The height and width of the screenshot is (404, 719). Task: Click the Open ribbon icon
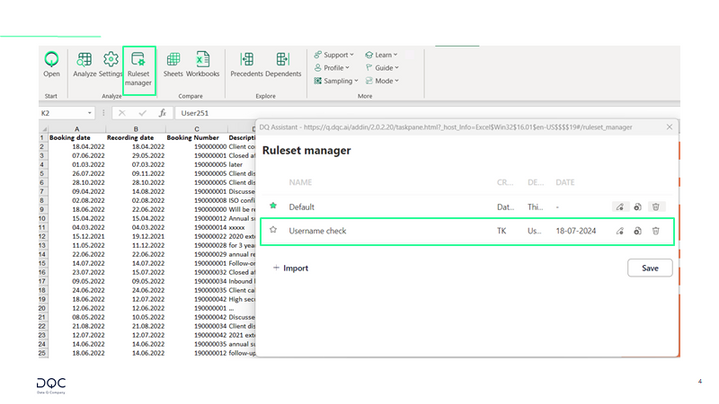[x=51, y=64]
